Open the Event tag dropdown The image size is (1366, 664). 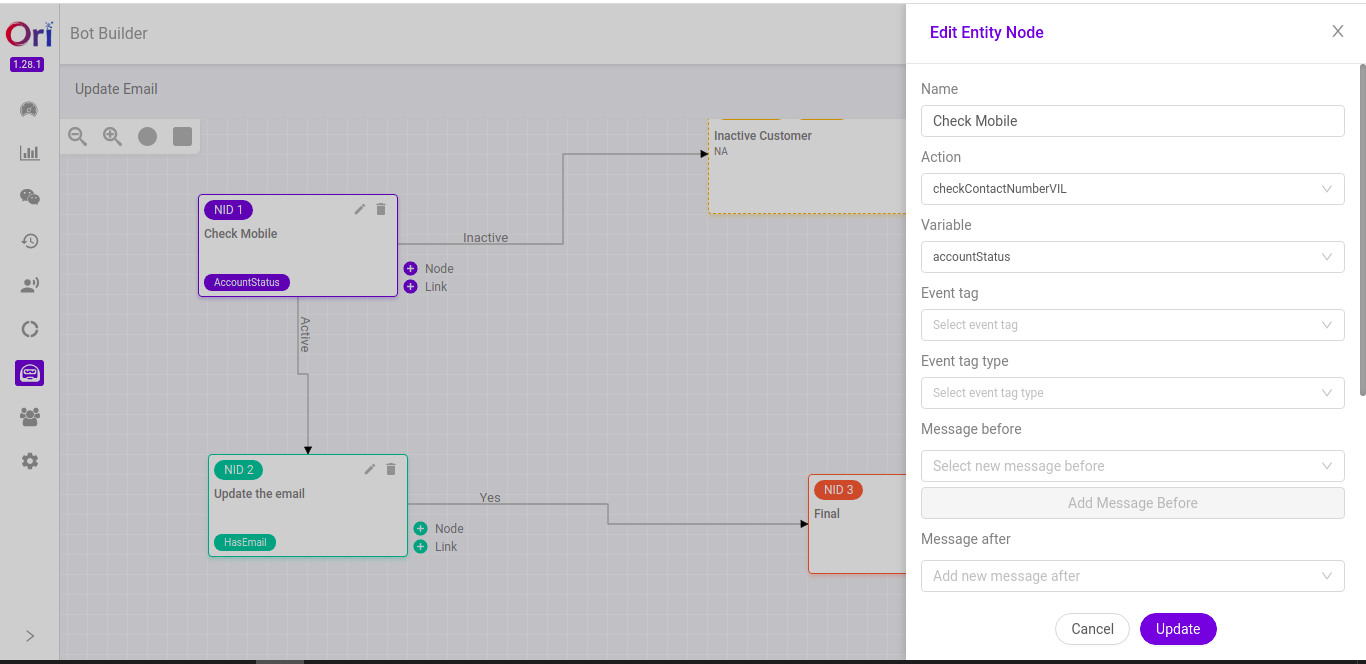coord(1132,325)
